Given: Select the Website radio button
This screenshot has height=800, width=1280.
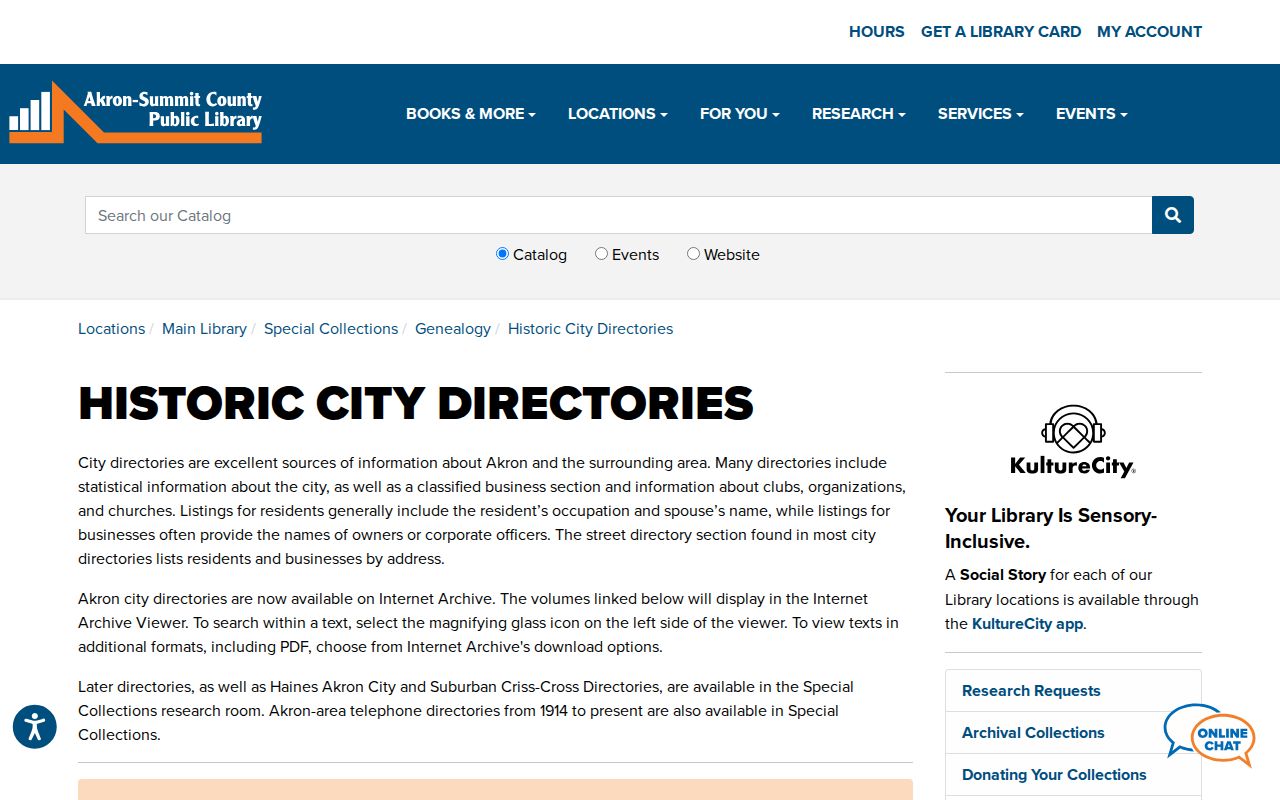Looking at the screenshot, I should (x=693, y=254).
